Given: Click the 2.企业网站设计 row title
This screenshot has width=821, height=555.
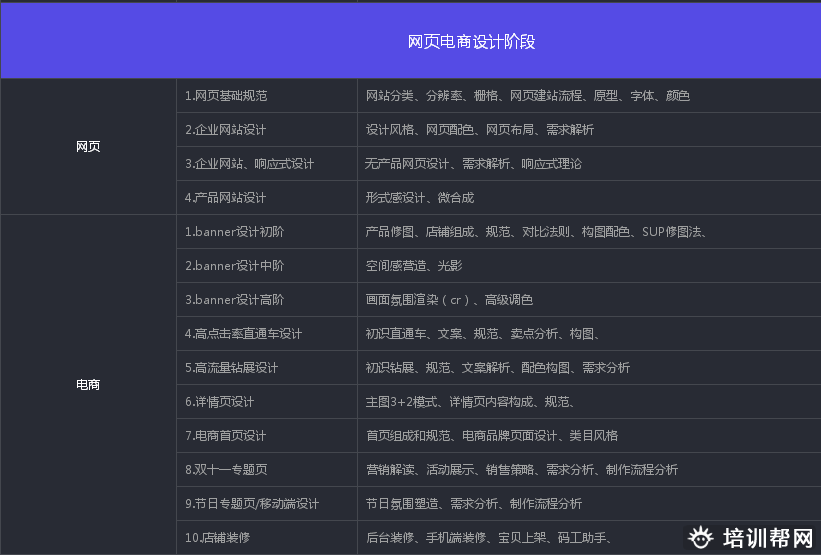Looking at the screenshot, I should 225,130.
